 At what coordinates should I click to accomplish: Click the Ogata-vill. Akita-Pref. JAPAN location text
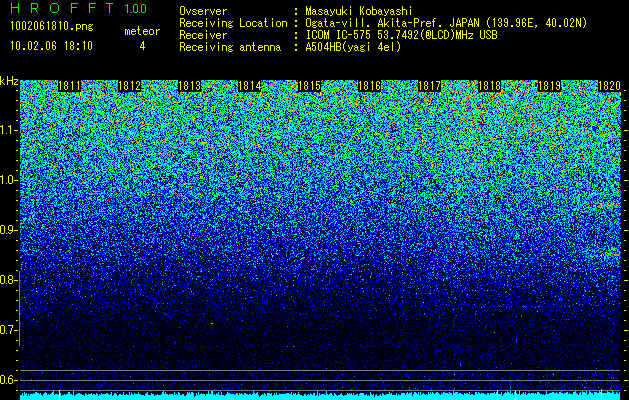click(x=446, y=23)
